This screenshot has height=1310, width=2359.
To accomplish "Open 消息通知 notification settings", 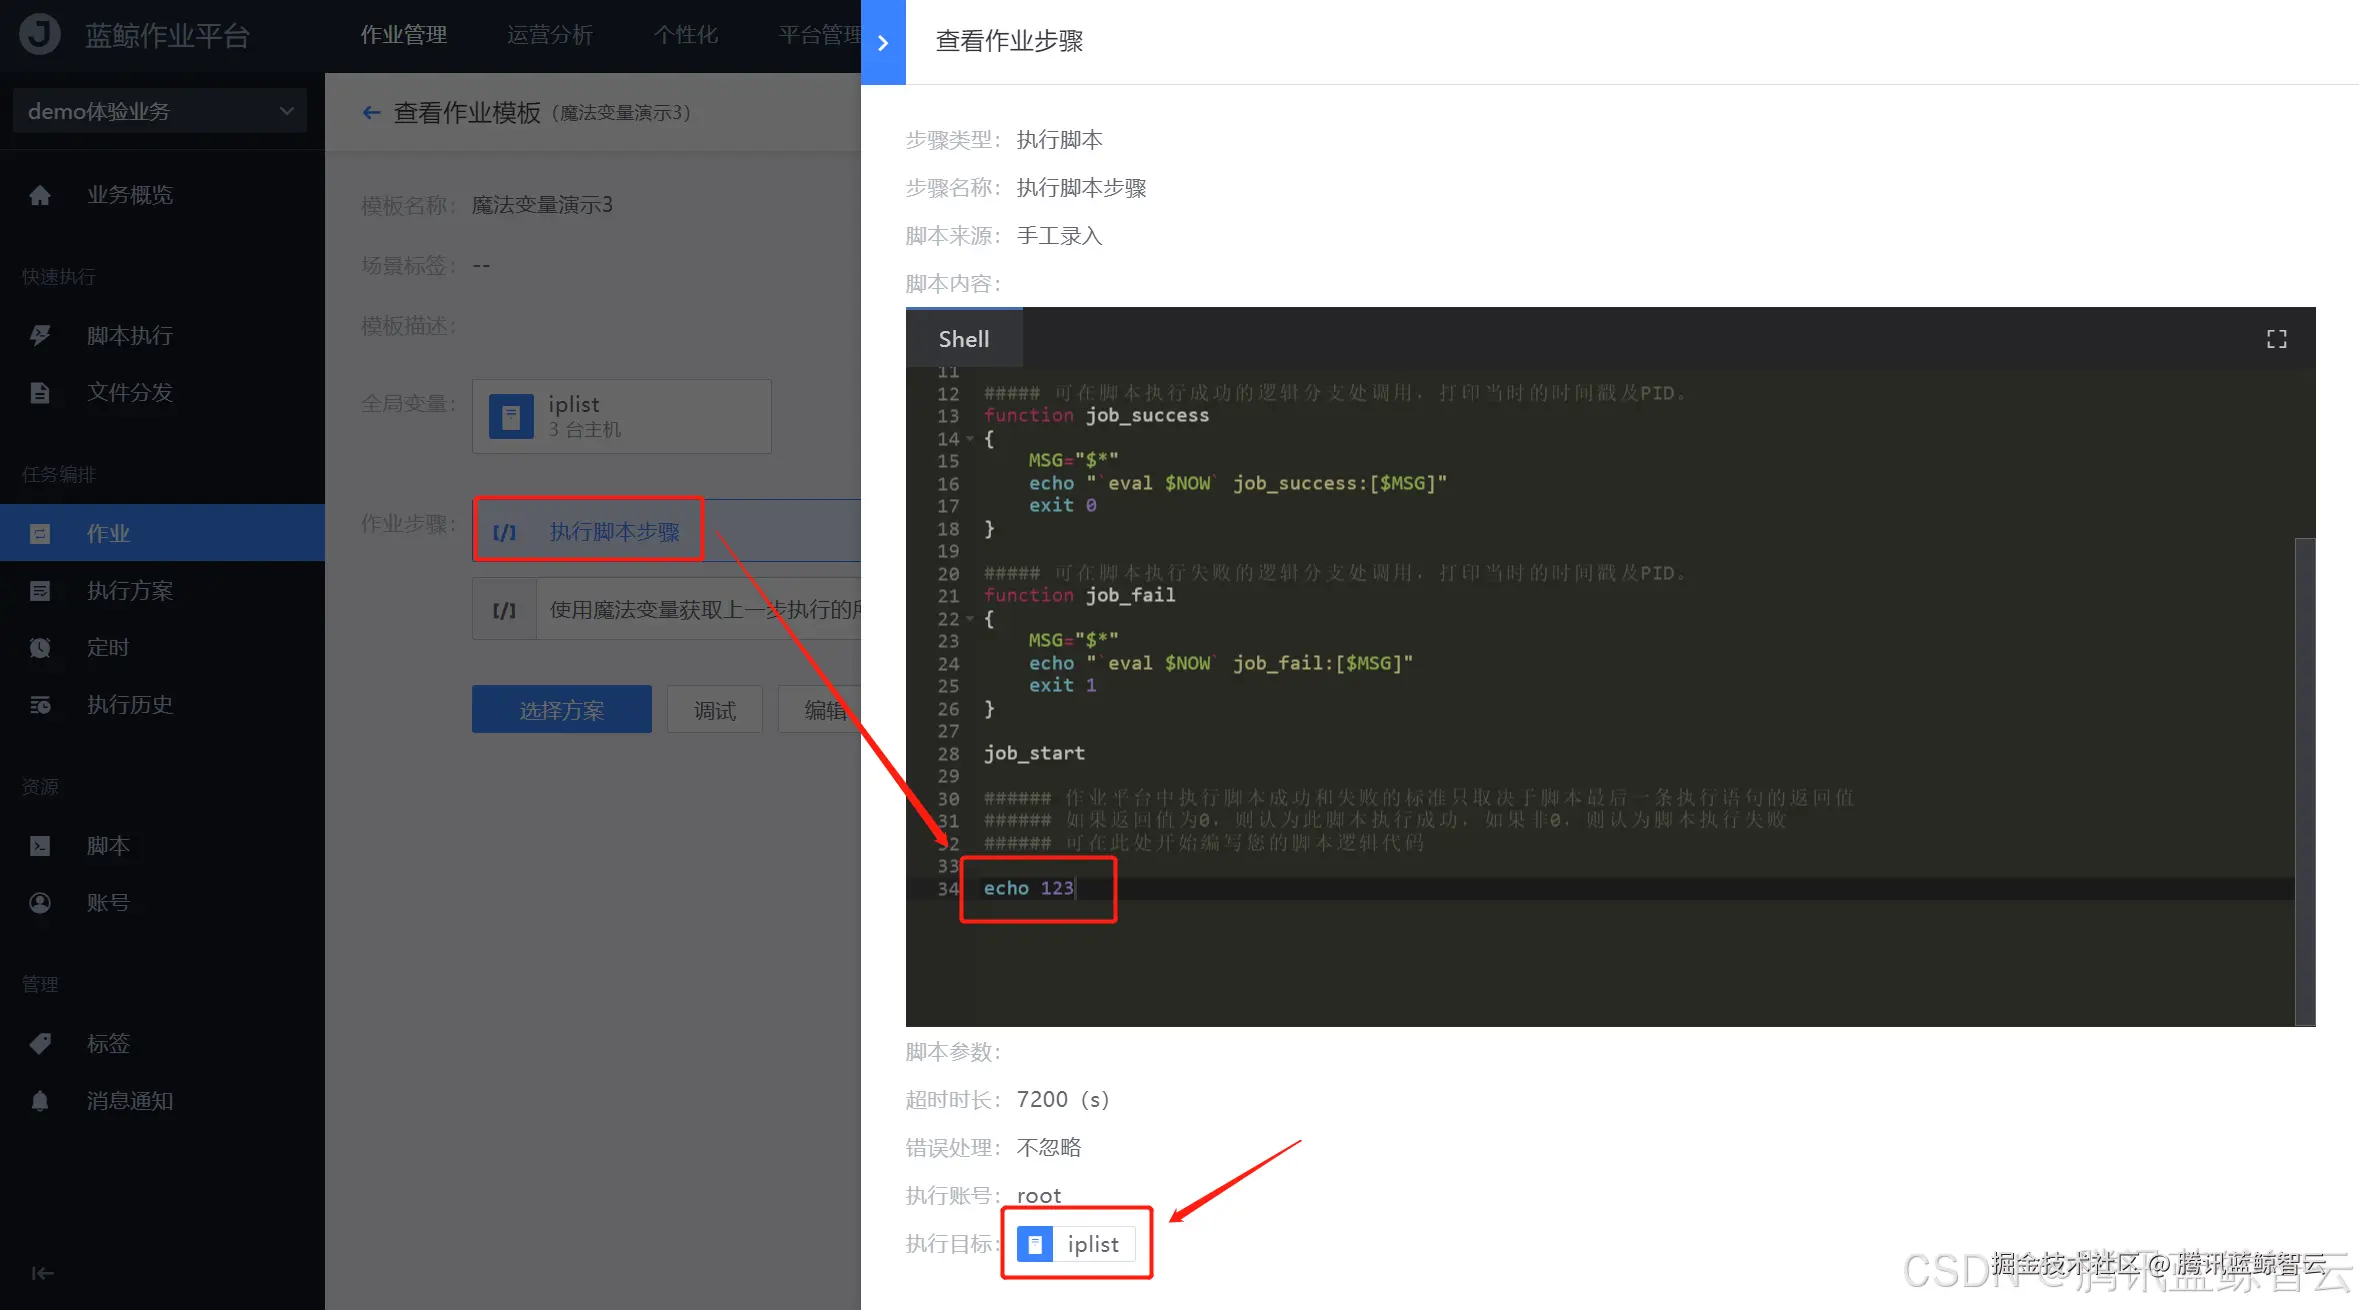I will [130, 1100].
